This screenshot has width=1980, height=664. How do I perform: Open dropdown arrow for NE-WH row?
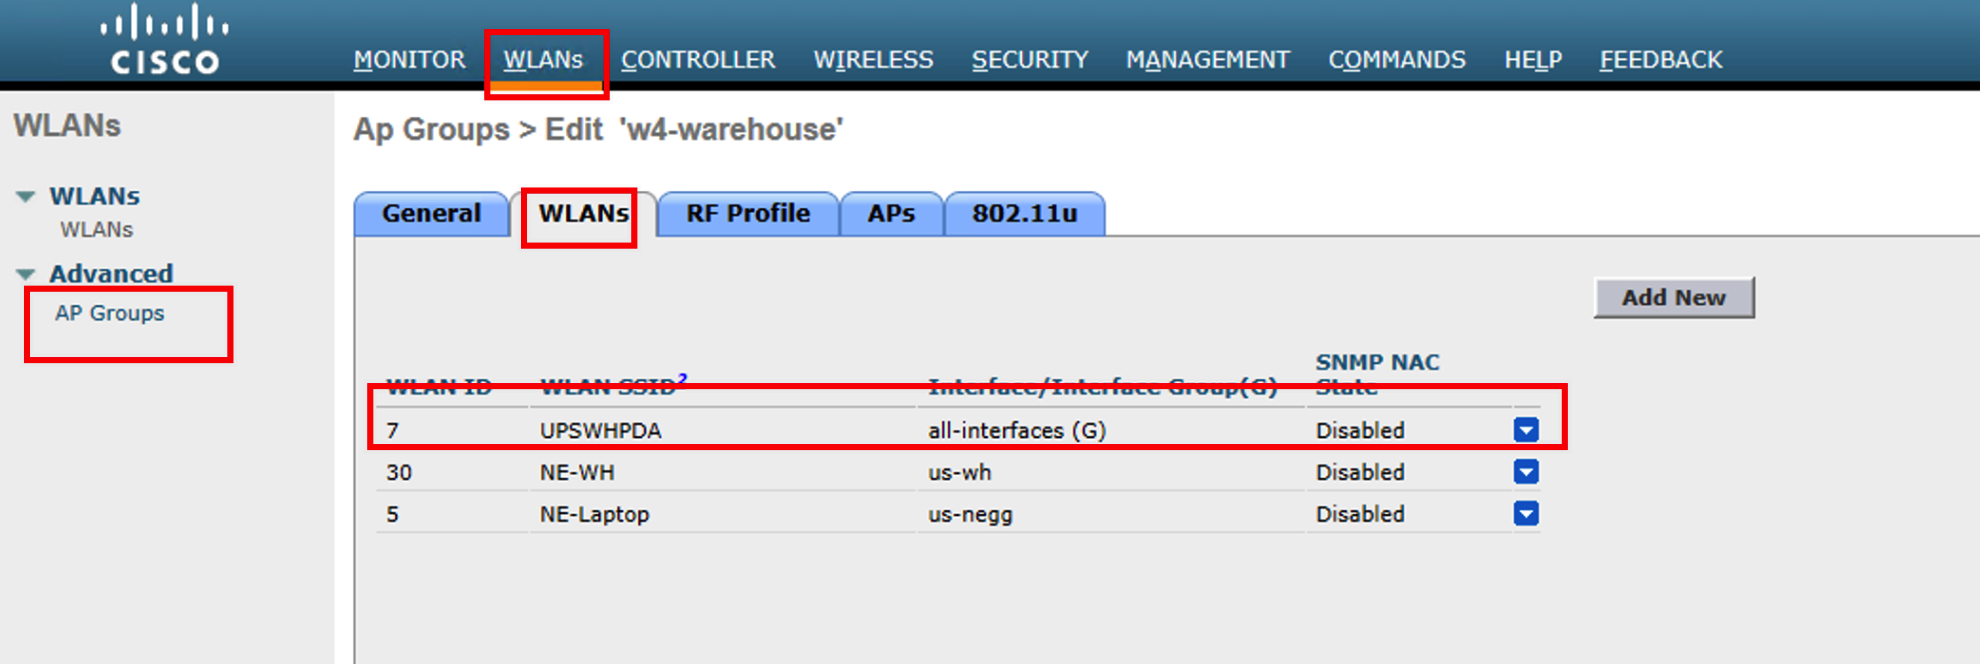[x=1525, y=472]
